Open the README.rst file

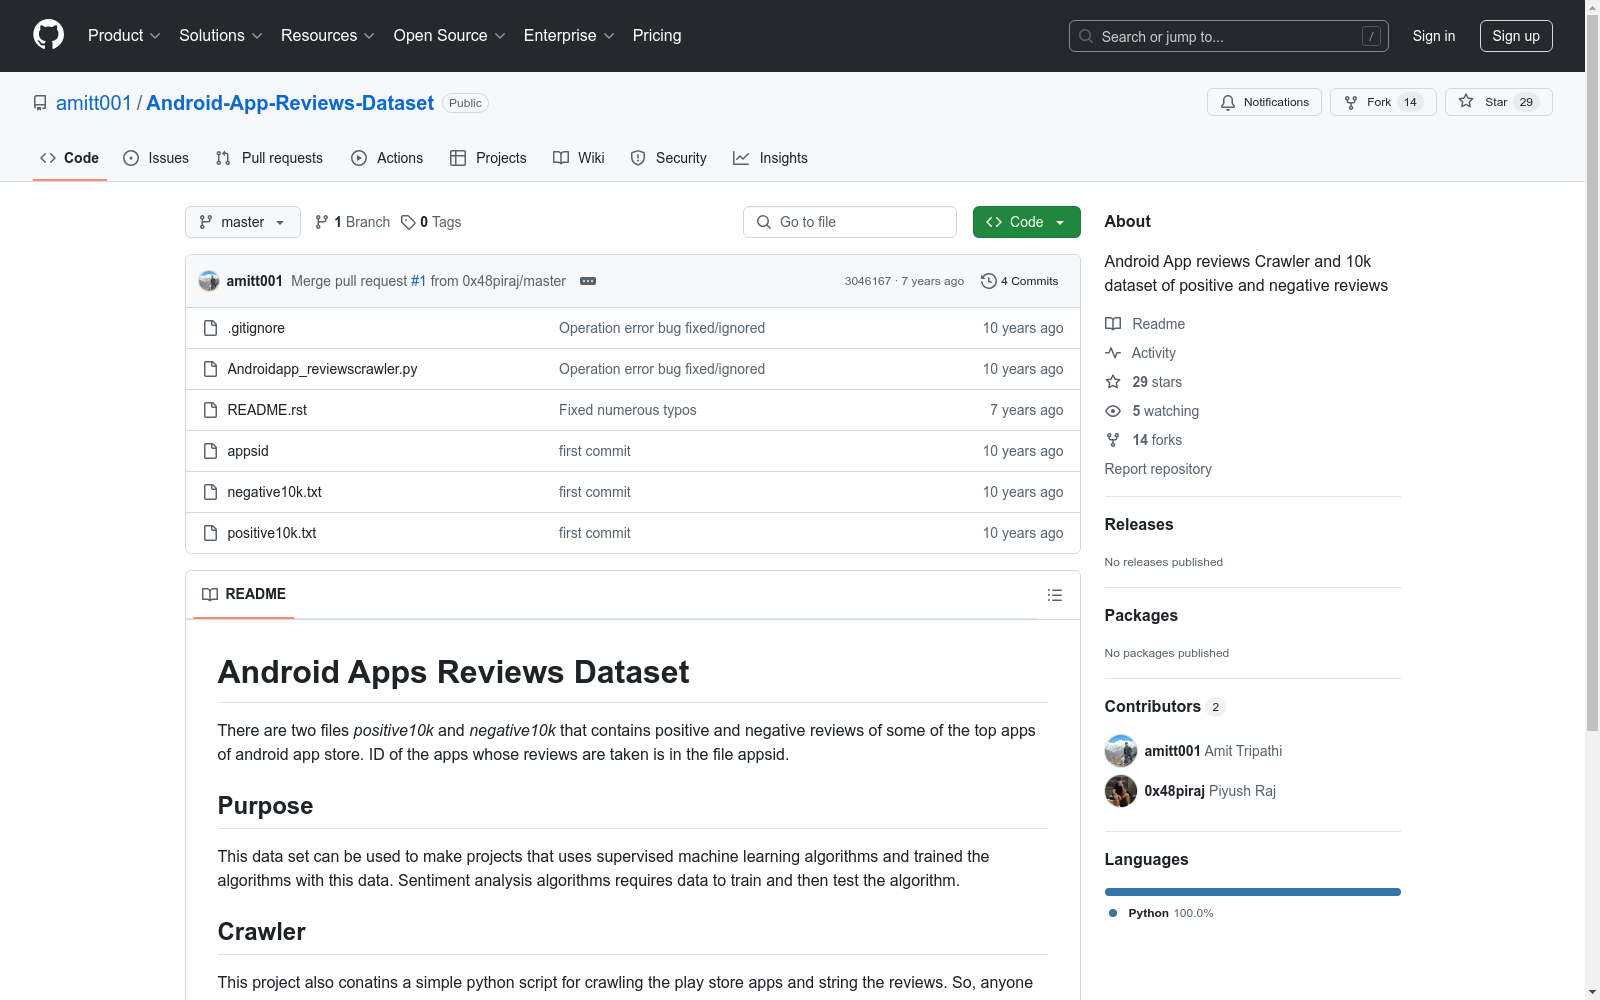[x=267, y=410]
